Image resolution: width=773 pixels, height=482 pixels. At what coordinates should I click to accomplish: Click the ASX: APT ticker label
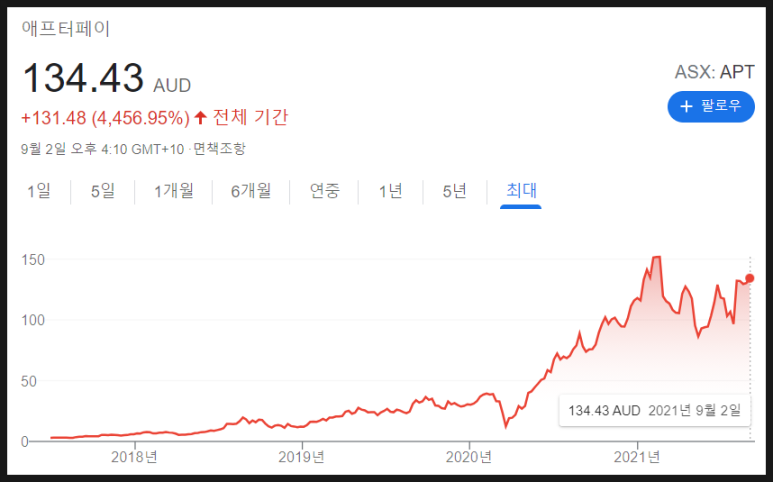click(714, 72)
